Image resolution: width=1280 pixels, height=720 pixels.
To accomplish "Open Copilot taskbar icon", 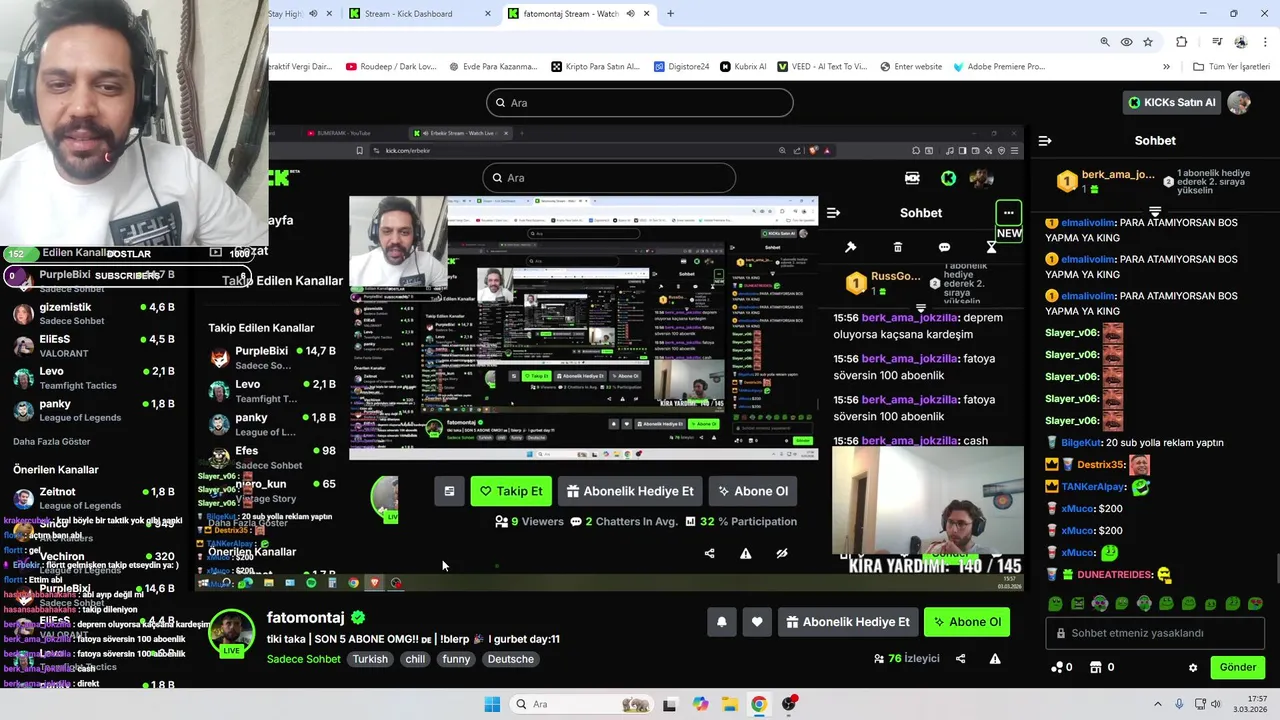I will click(x=700, y=704).
